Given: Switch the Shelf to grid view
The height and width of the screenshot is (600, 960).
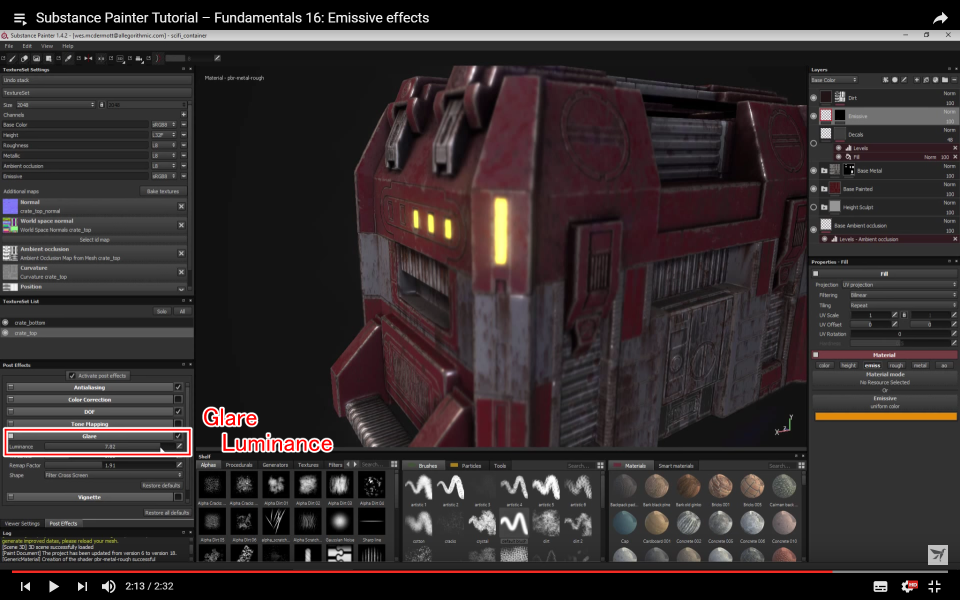Looking at the screenshot, I should tap(394, 465).
